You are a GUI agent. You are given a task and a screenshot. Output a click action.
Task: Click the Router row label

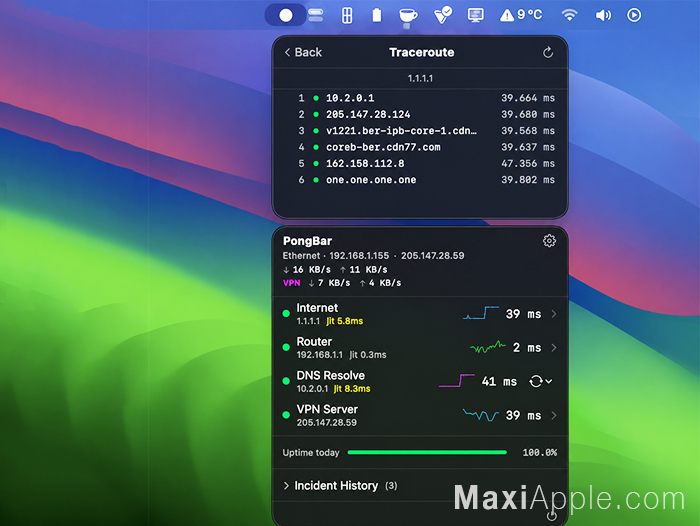pos(314,342)
